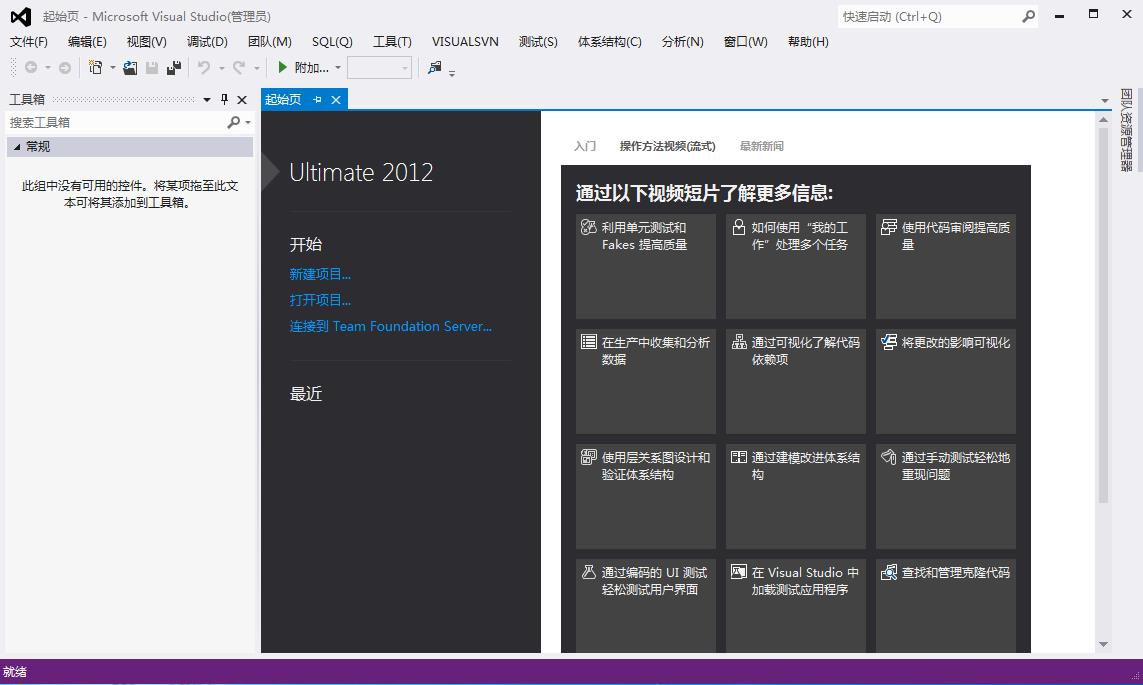
Task: Open the document tab list dropdown
Action: [x=1104, y=101]
